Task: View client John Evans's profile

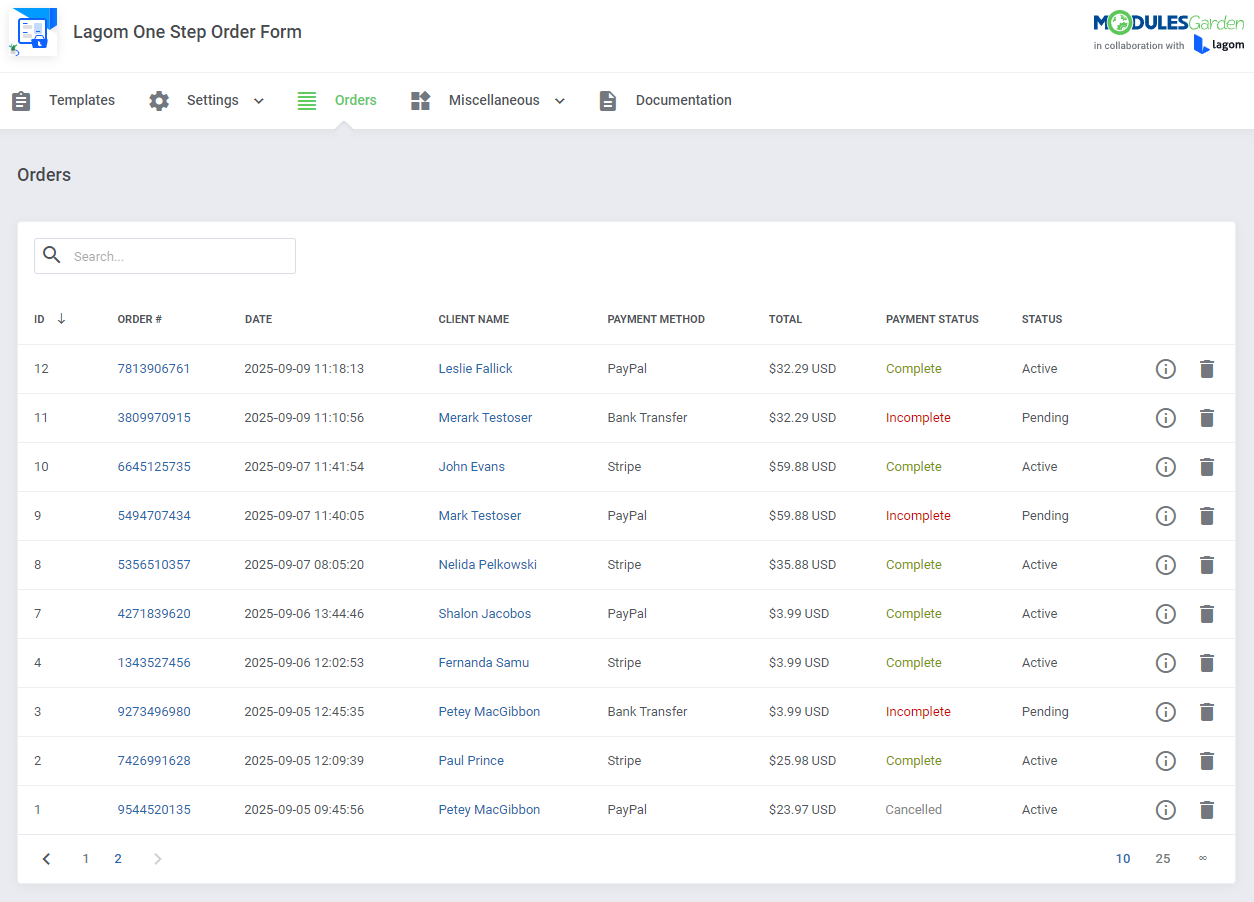Action: pyautogui.click(x=471, y=466)
